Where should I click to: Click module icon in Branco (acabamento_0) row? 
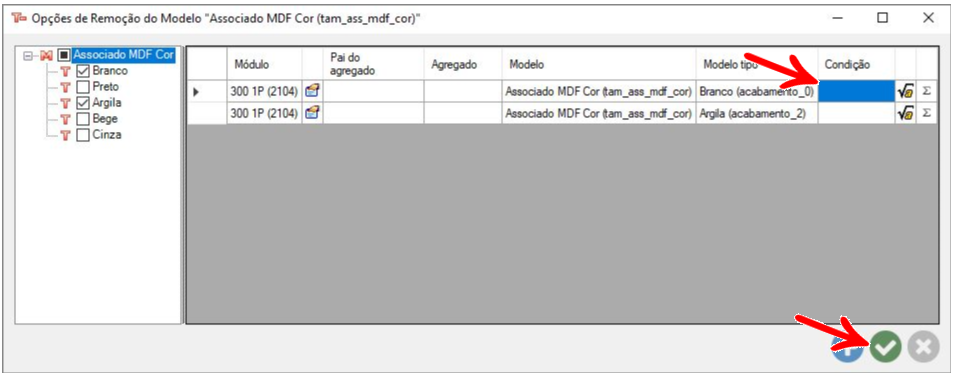point(312,91)
